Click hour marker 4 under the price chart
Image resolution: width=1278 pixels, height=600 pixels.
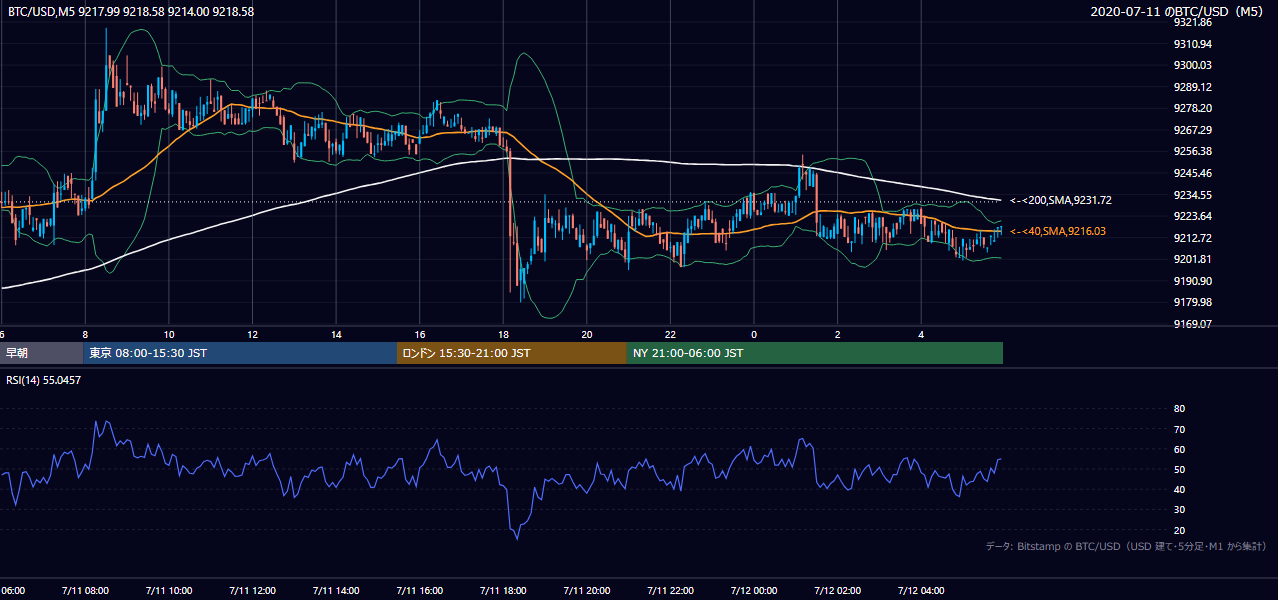[921, 334]
